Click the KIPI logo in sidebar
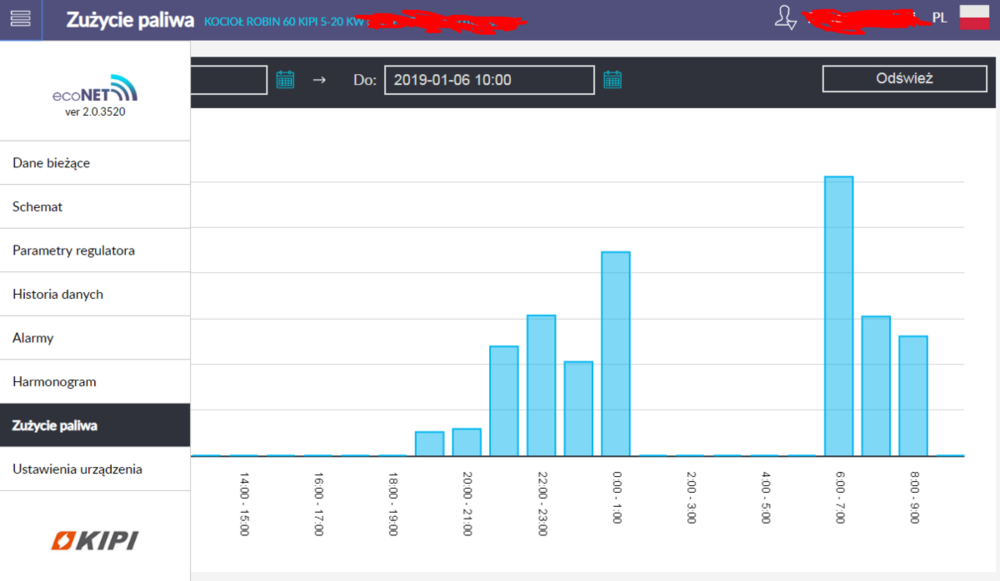The image size is (1000, 581). (95, 541)
